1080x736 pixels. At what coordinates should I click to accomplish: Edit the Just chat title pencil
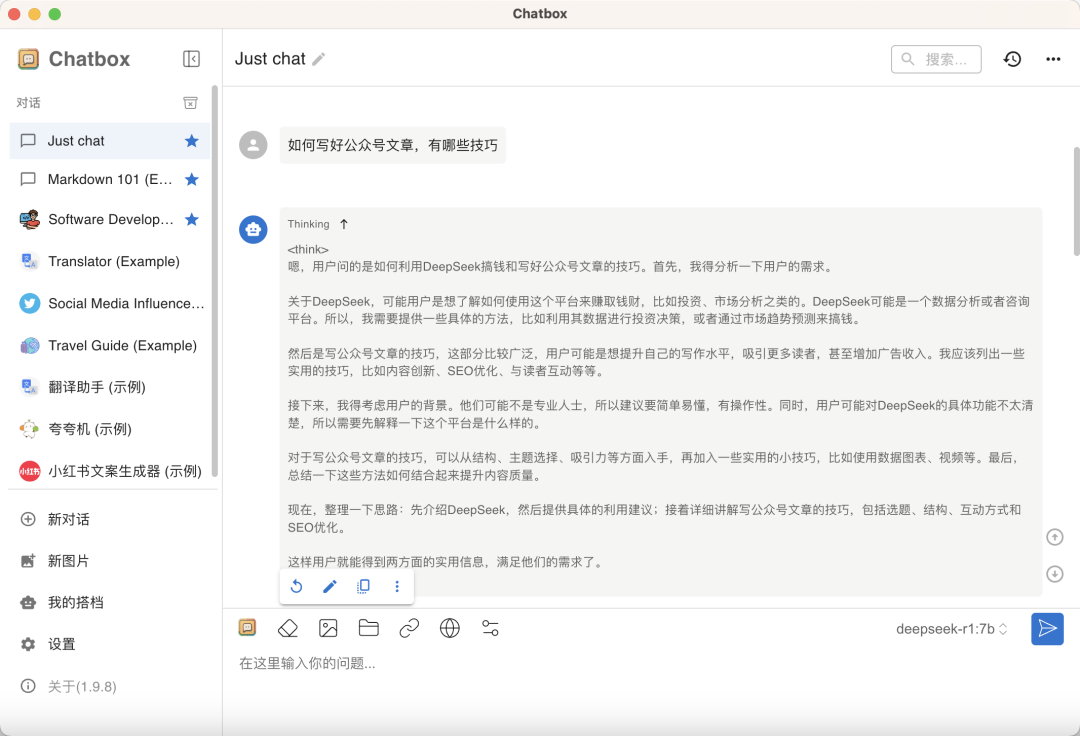(318, 60)
